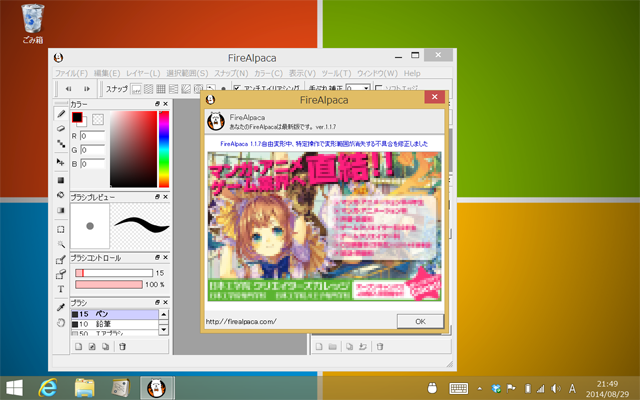Enable circle snap
Image resolution: width=640 pixels, height=400 pixels.
[198, 89]
